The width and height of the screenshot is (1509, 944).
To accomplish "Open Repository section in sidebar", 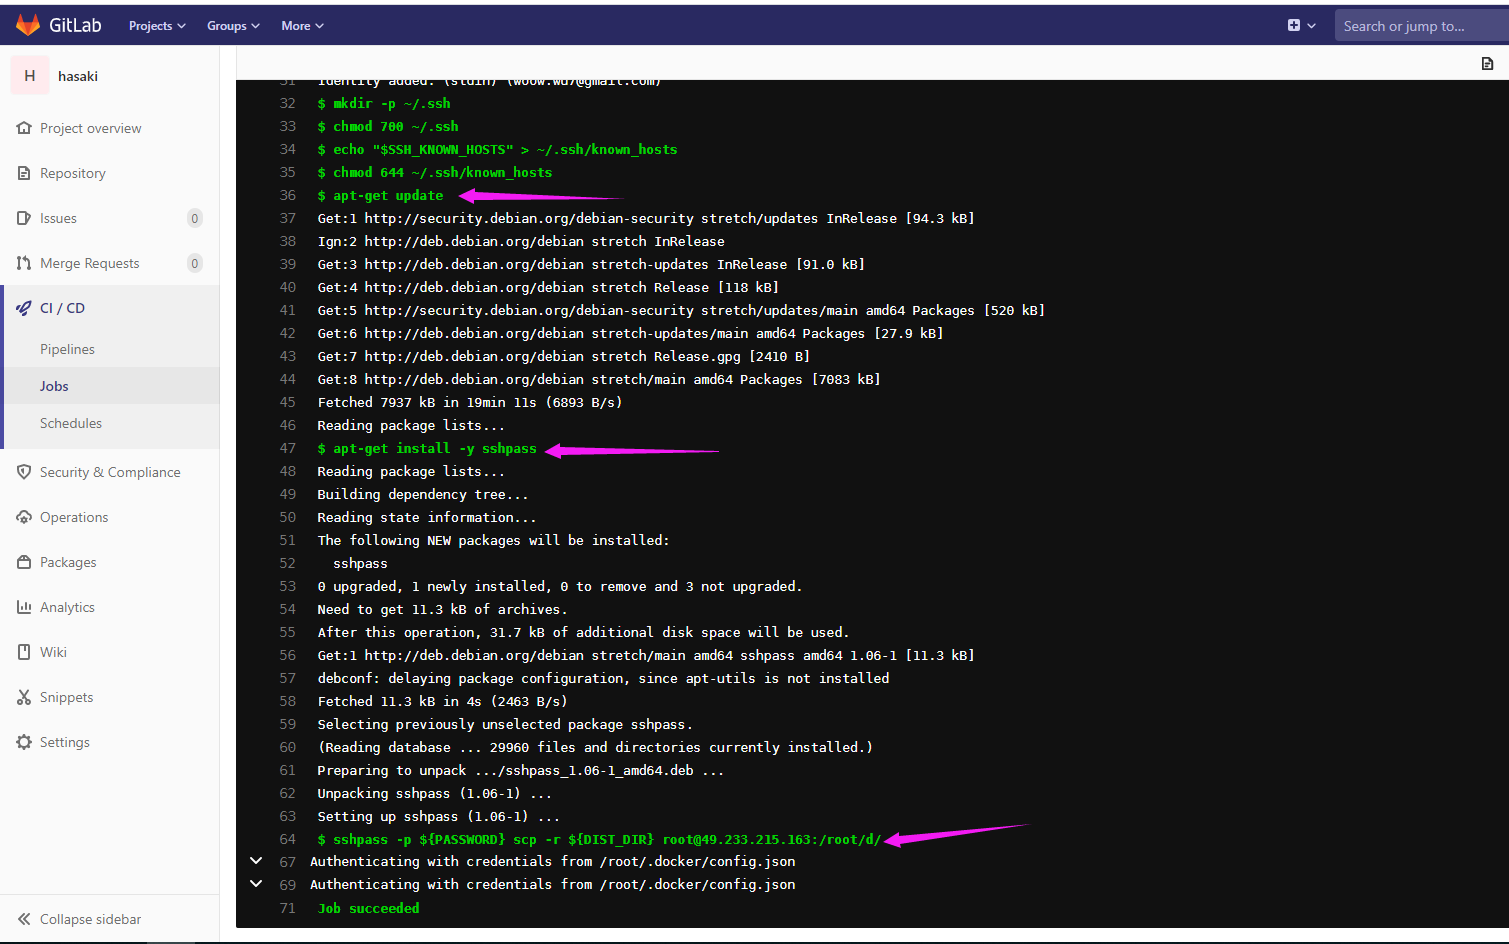I will 73,173.
